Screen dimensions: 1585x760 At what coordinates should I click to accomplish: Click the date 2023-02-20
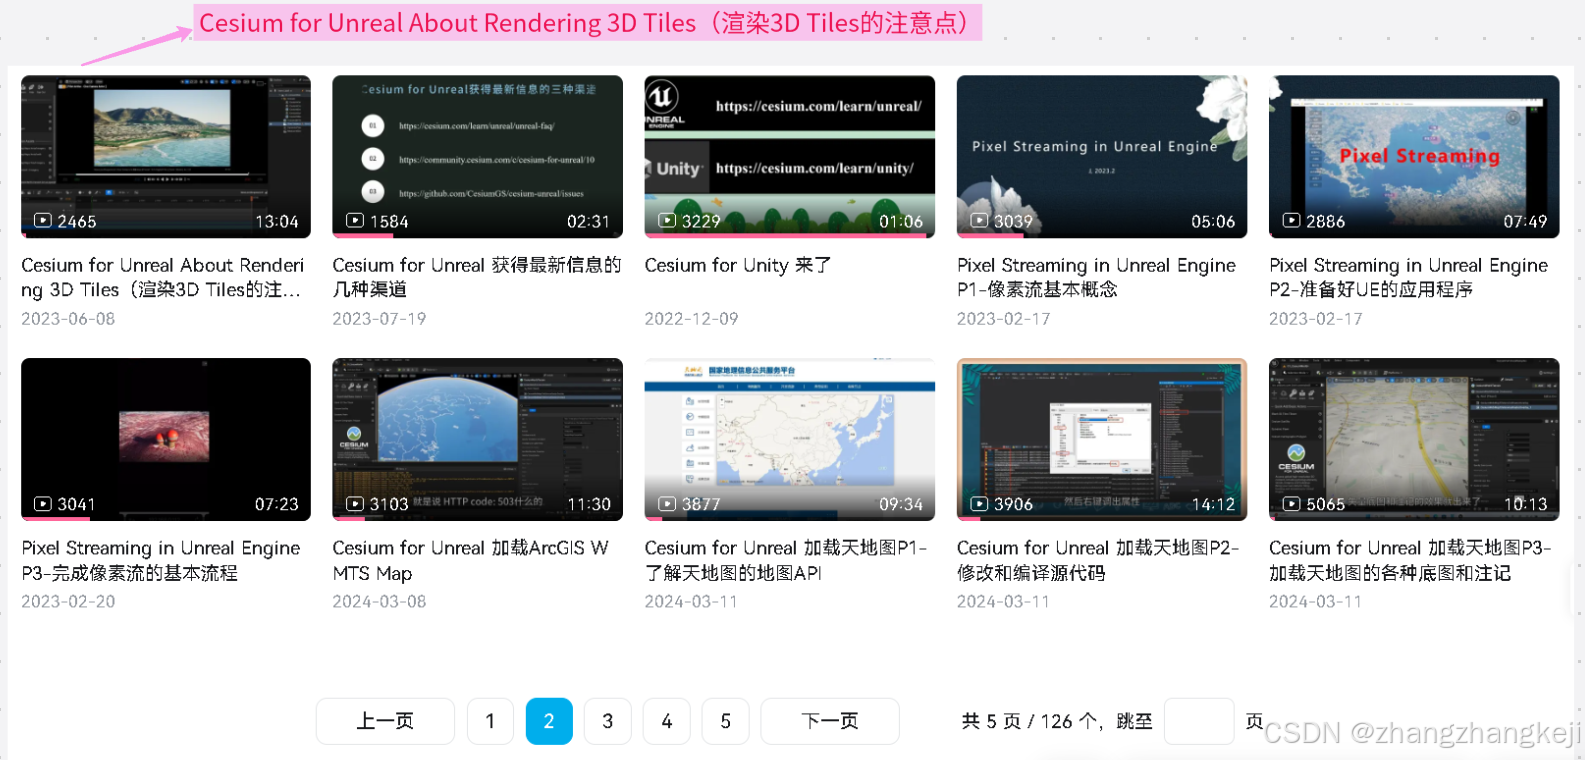68,602
